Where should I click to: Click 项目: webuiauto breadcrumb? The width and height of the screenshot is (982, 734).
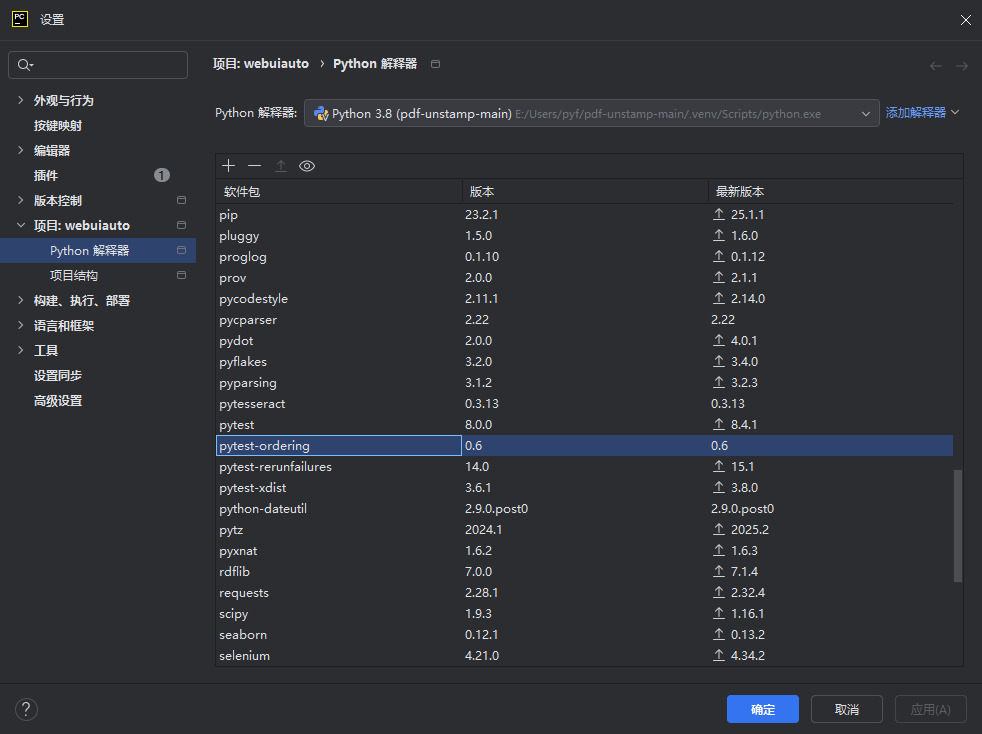click(x=261, y=64)
